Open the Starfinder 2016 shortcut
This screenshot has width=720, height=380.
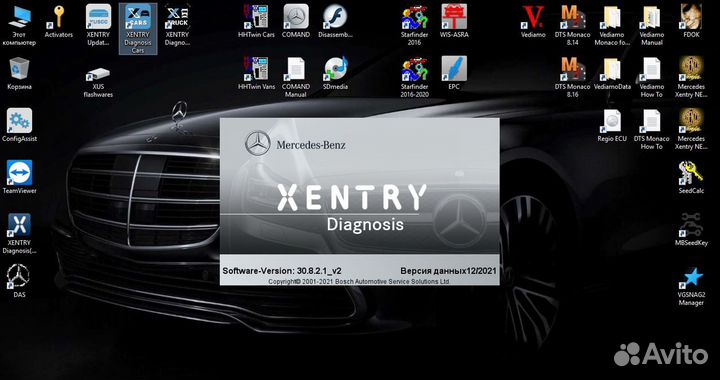(x=414, y=26)
